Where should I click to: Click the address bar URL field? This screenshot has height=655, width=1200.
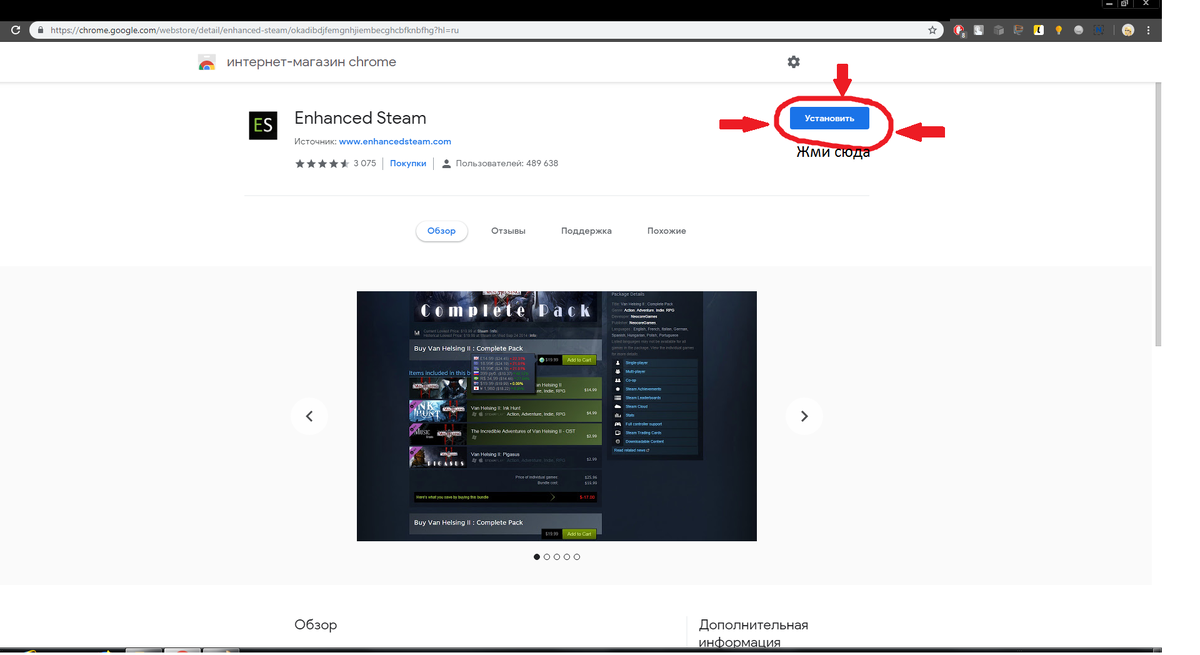(487, 31)
